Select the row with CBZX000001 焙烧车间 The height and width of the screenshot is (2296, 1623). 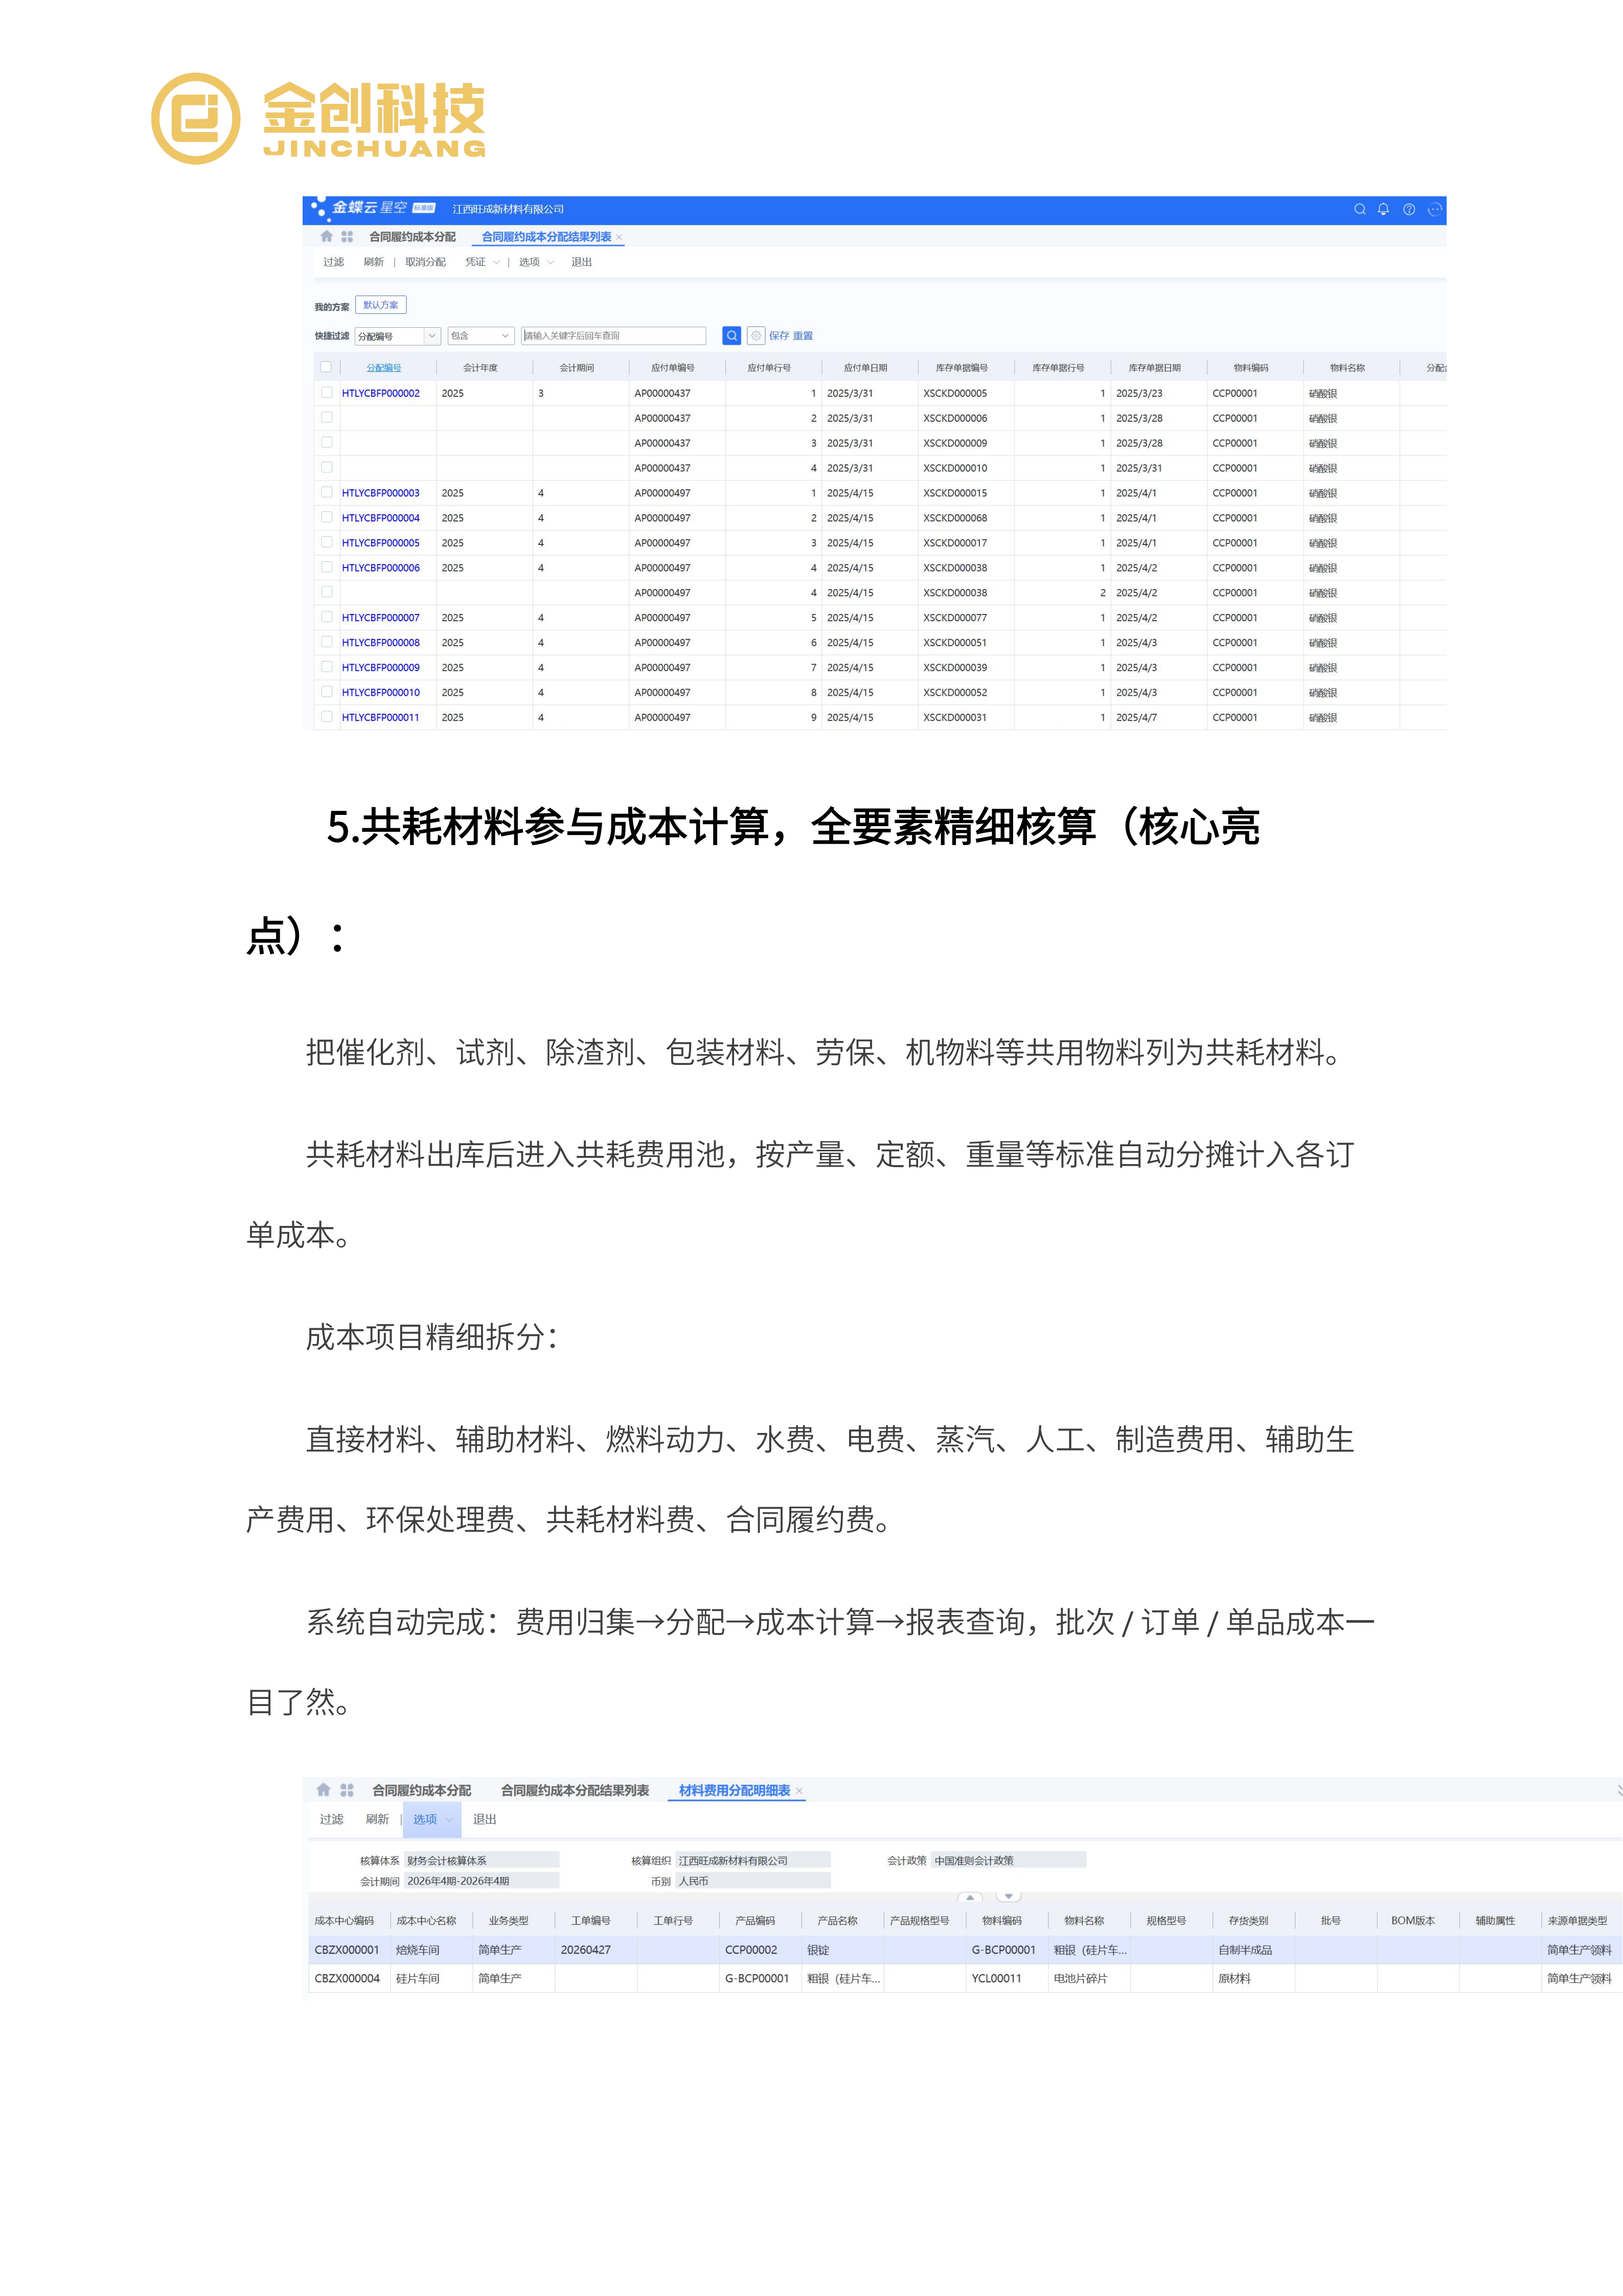click(x=965, y=1950)
